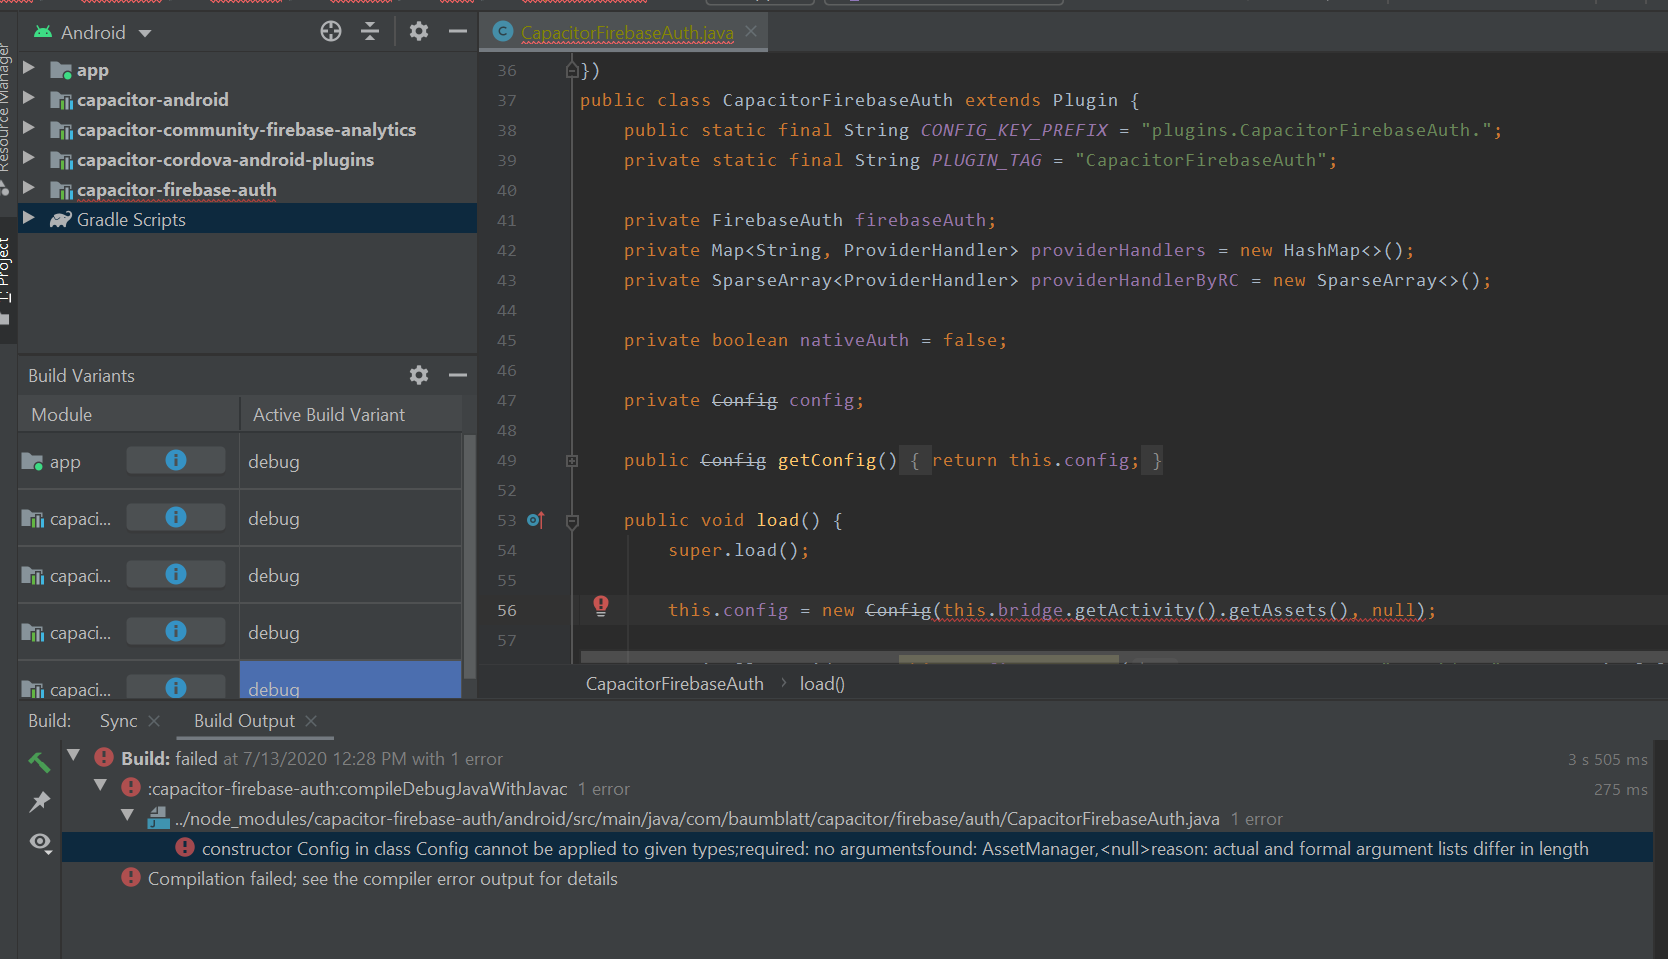Image resolution: width=1668 pixels, height=959 pixels.
Task: Click CapacitorFirebaseAuth in the breadcrumb
Action: point(674,684)
